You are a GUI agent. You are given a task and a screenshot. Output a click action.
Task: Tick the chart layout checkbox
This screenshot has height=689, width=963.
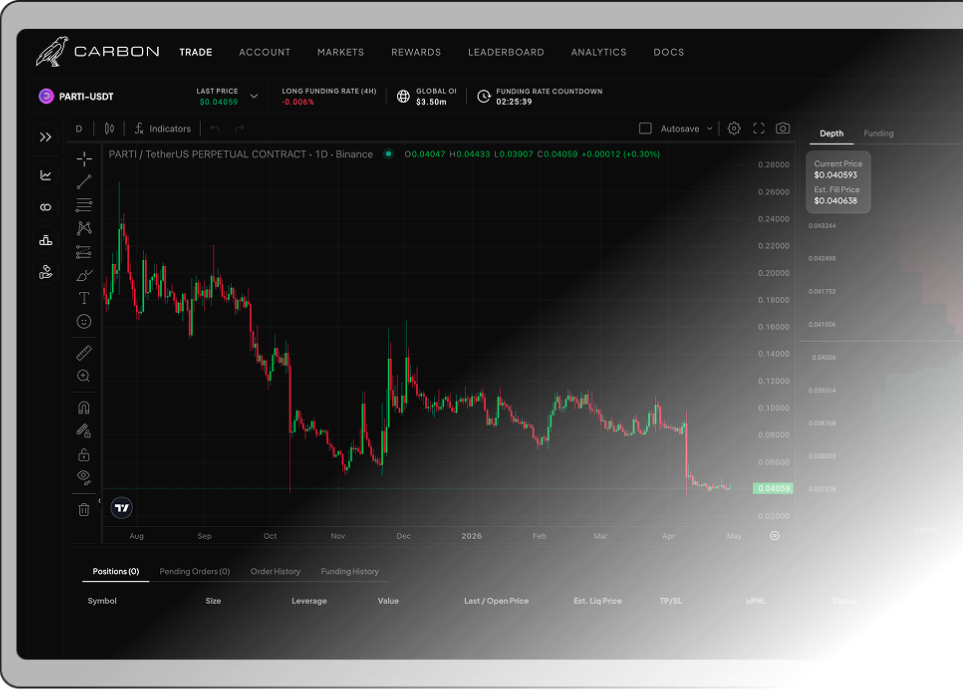(645, 128)
